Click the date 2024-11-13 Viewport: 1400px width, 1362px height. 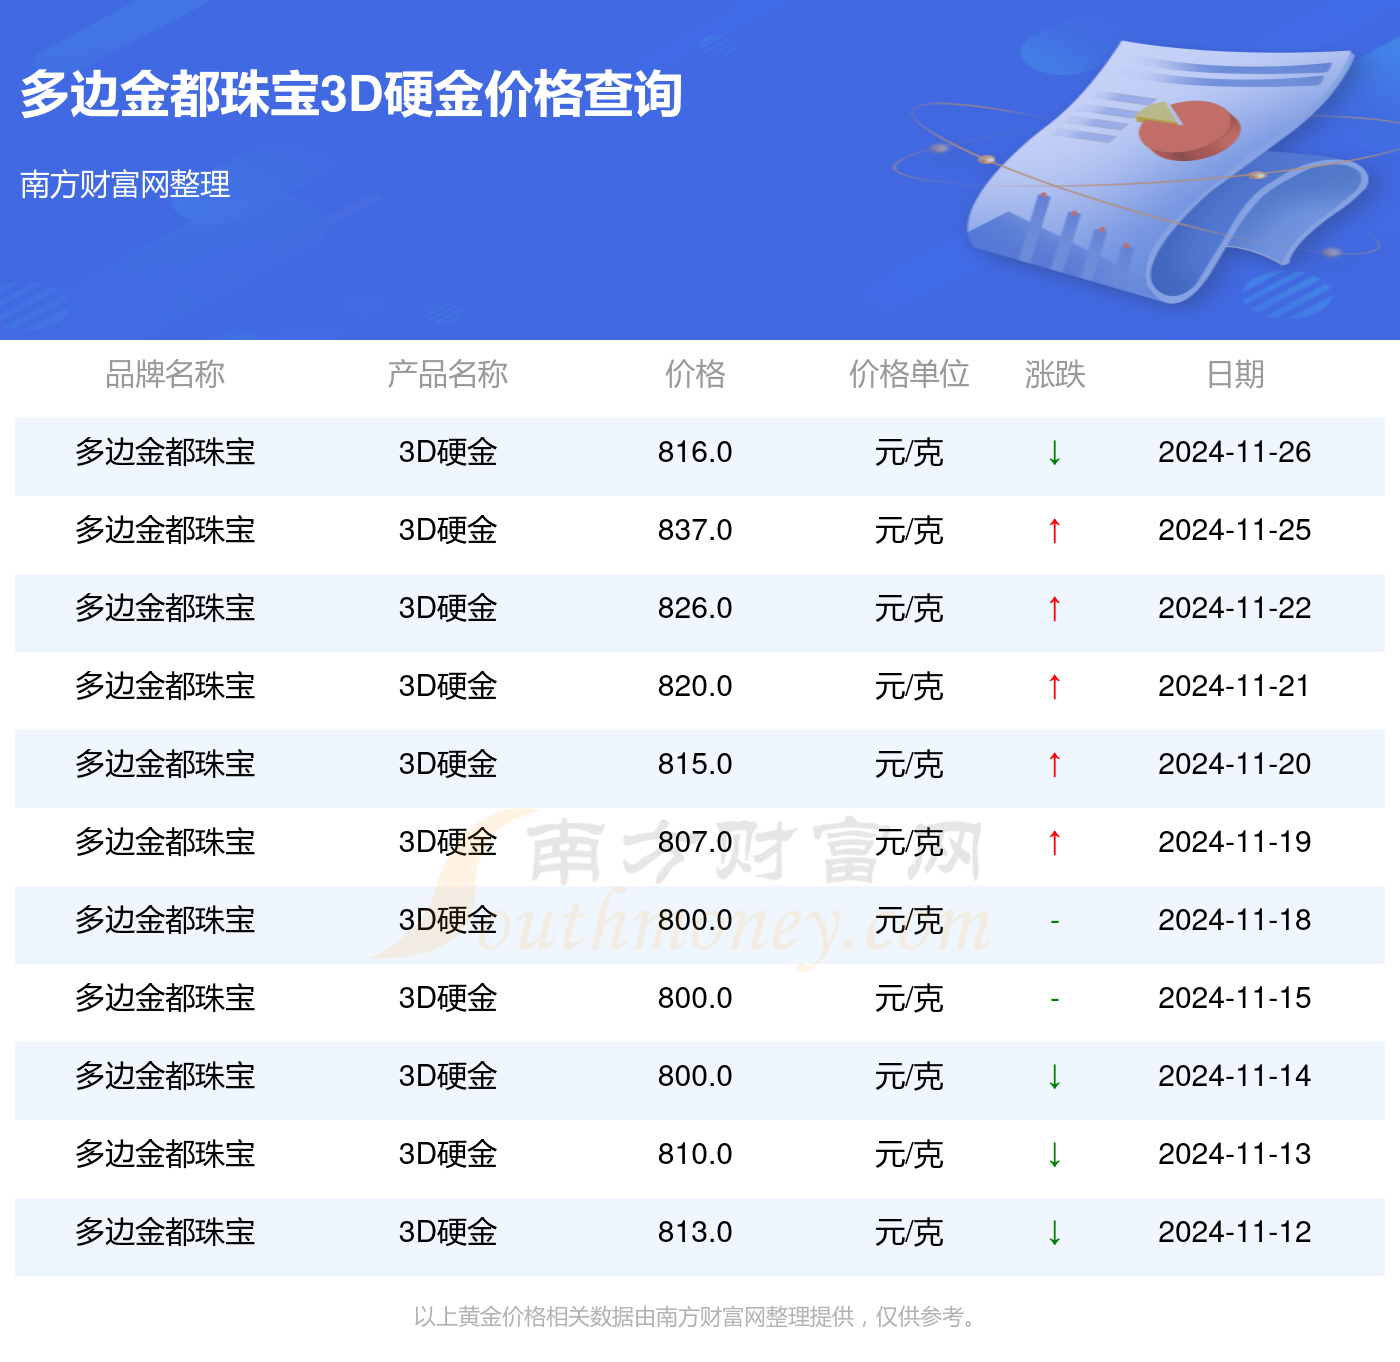(1235, 1154)
